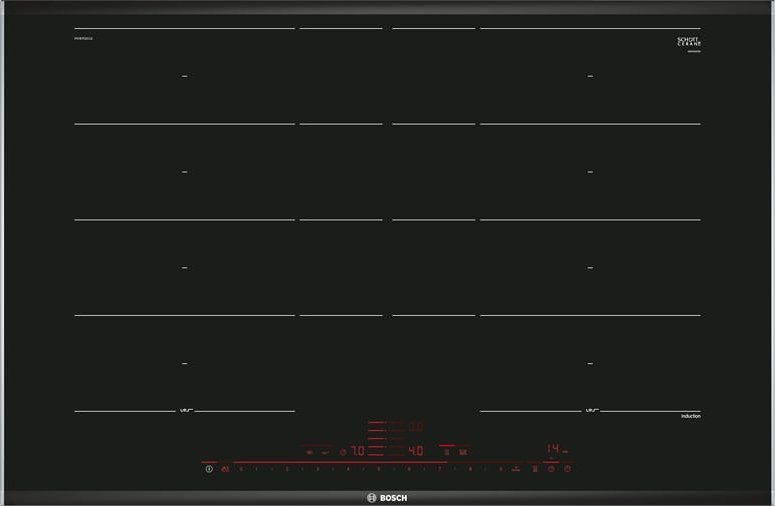
Task: Tap the red childproof lock symbol beside power
Action: pyautogui.click(x=225, y=468)
